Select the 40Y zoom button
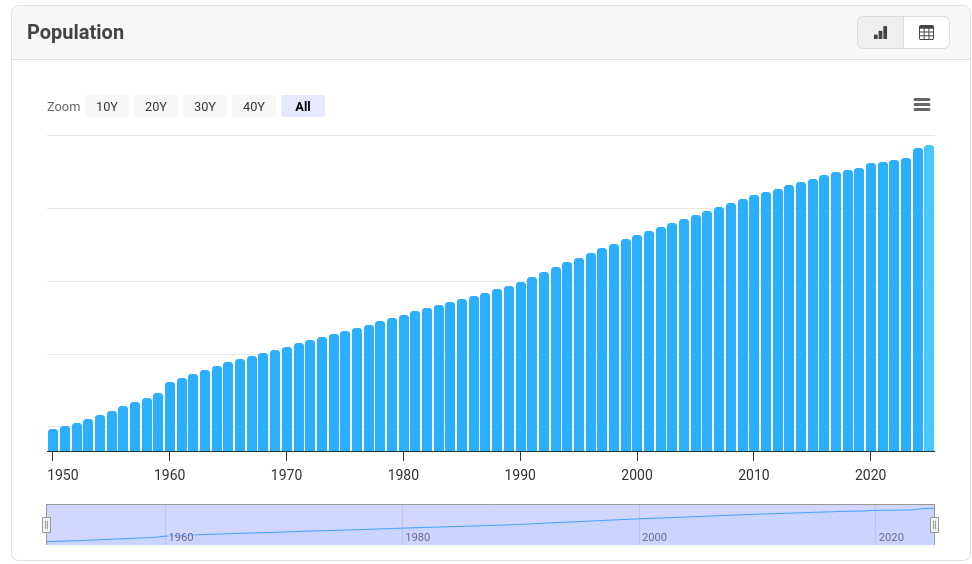 (254, 106)
